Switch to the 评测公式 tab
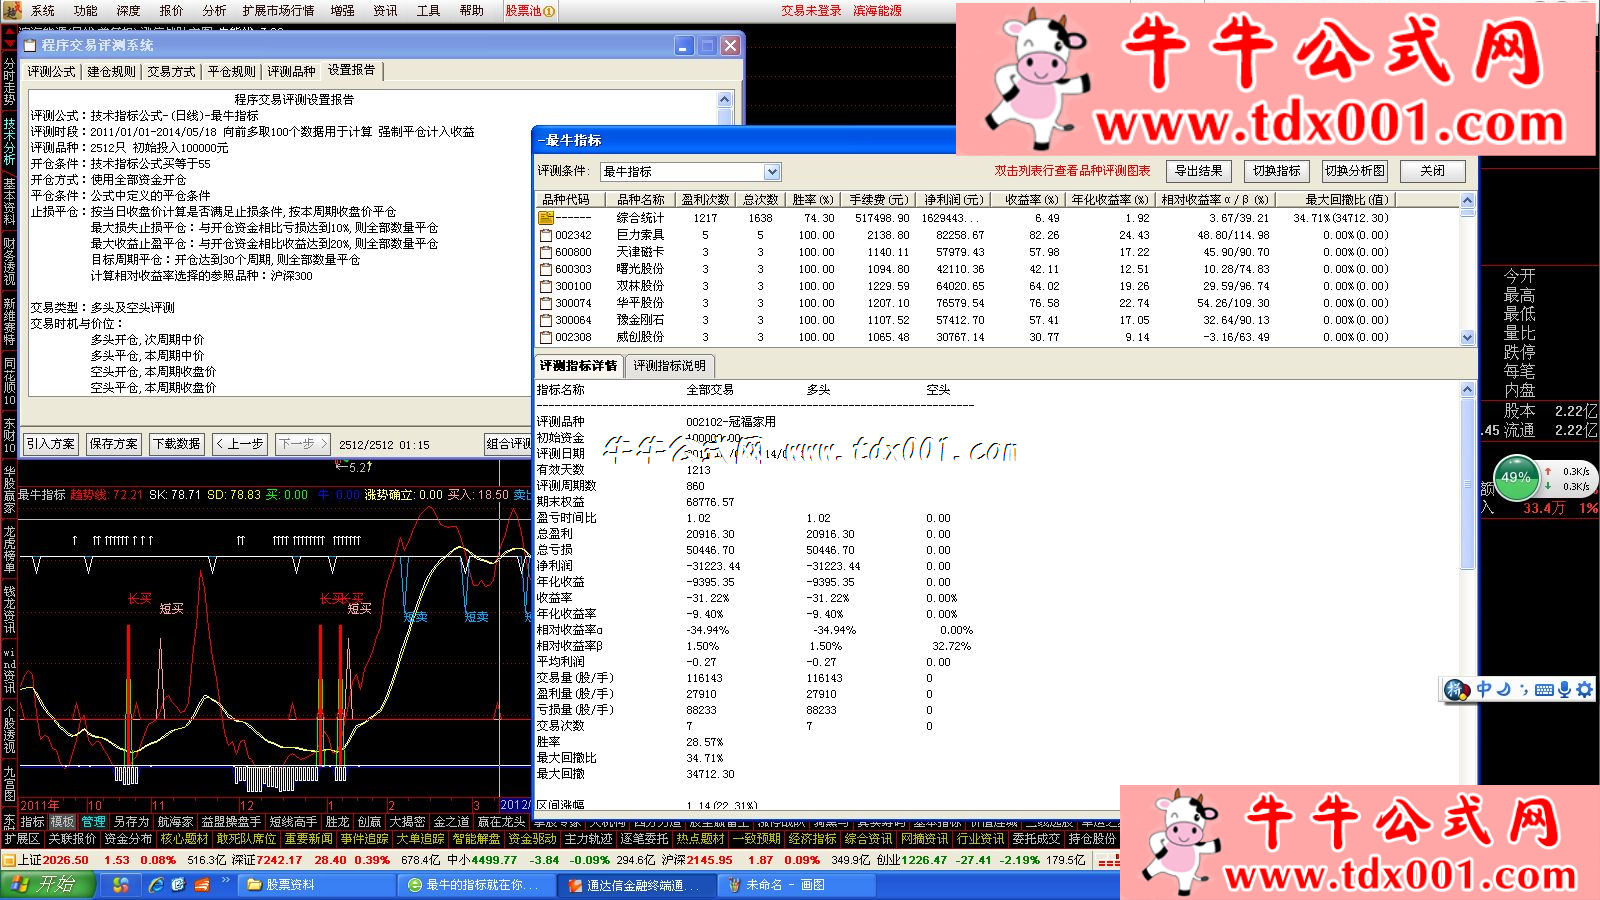The width and height of the screenshot is (1600, 900). (x=52, y=72)
